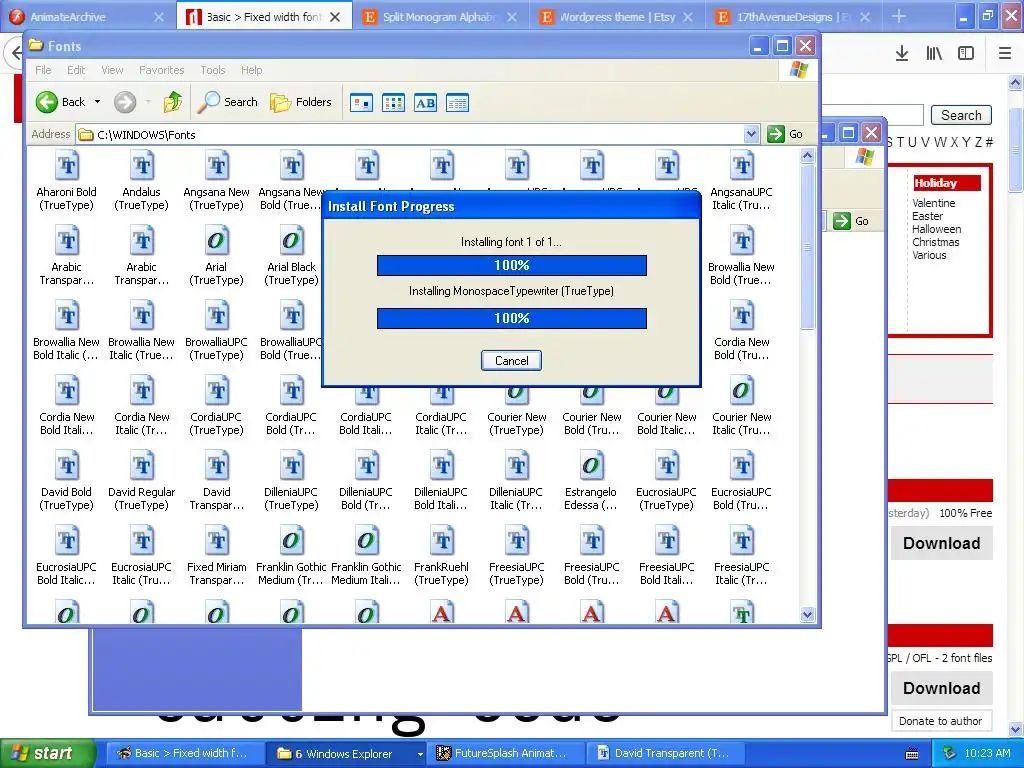Switch to List view icon
Image resolution: width=1024 pixels, height=768 pixels.
point(393,103)
